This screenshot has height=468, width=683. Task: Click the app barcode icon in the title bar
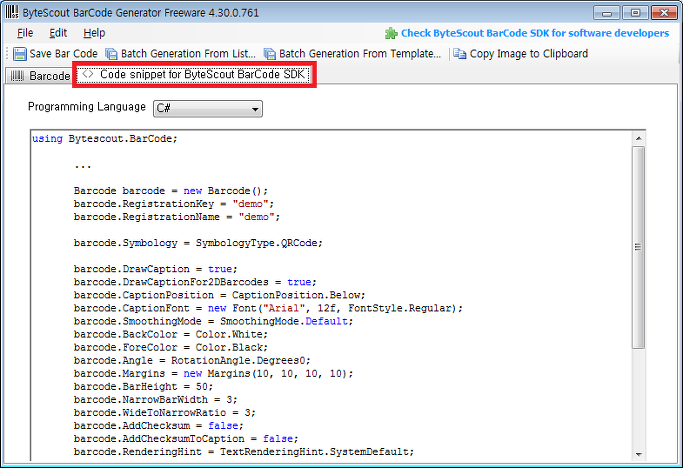[x=12, y=12]
